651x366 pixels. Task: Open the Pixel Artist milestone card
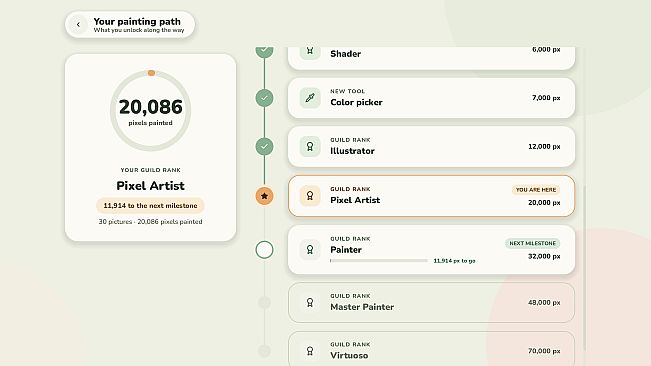(431, 196)
